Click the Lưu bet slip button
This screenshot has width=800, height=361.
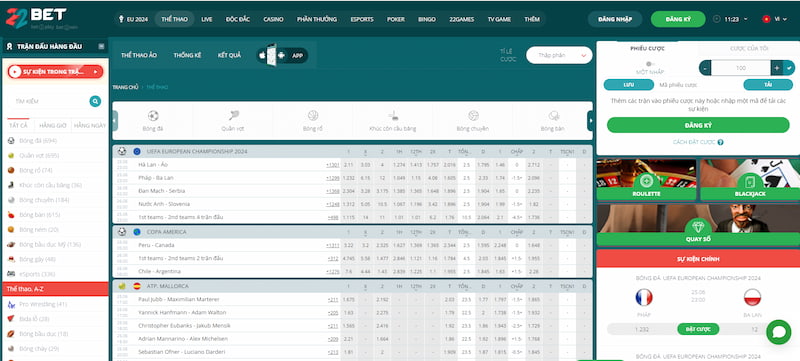629,85
